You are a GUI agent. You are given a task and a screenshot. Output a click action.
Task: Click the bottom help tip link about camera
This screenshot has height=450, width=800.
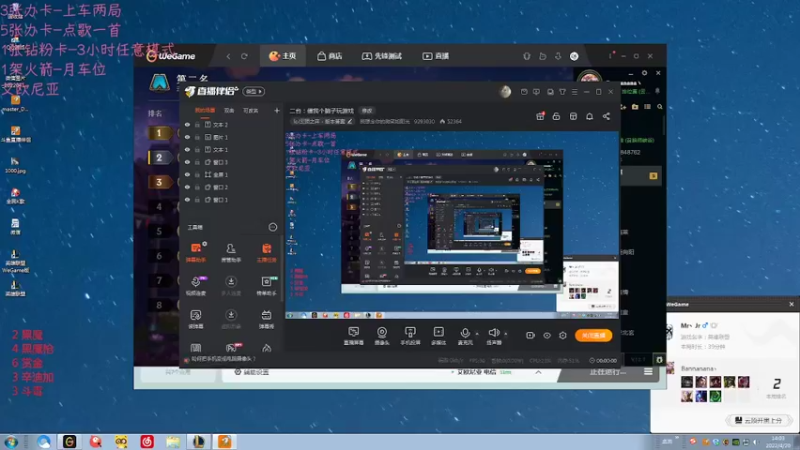pos(223,359)
